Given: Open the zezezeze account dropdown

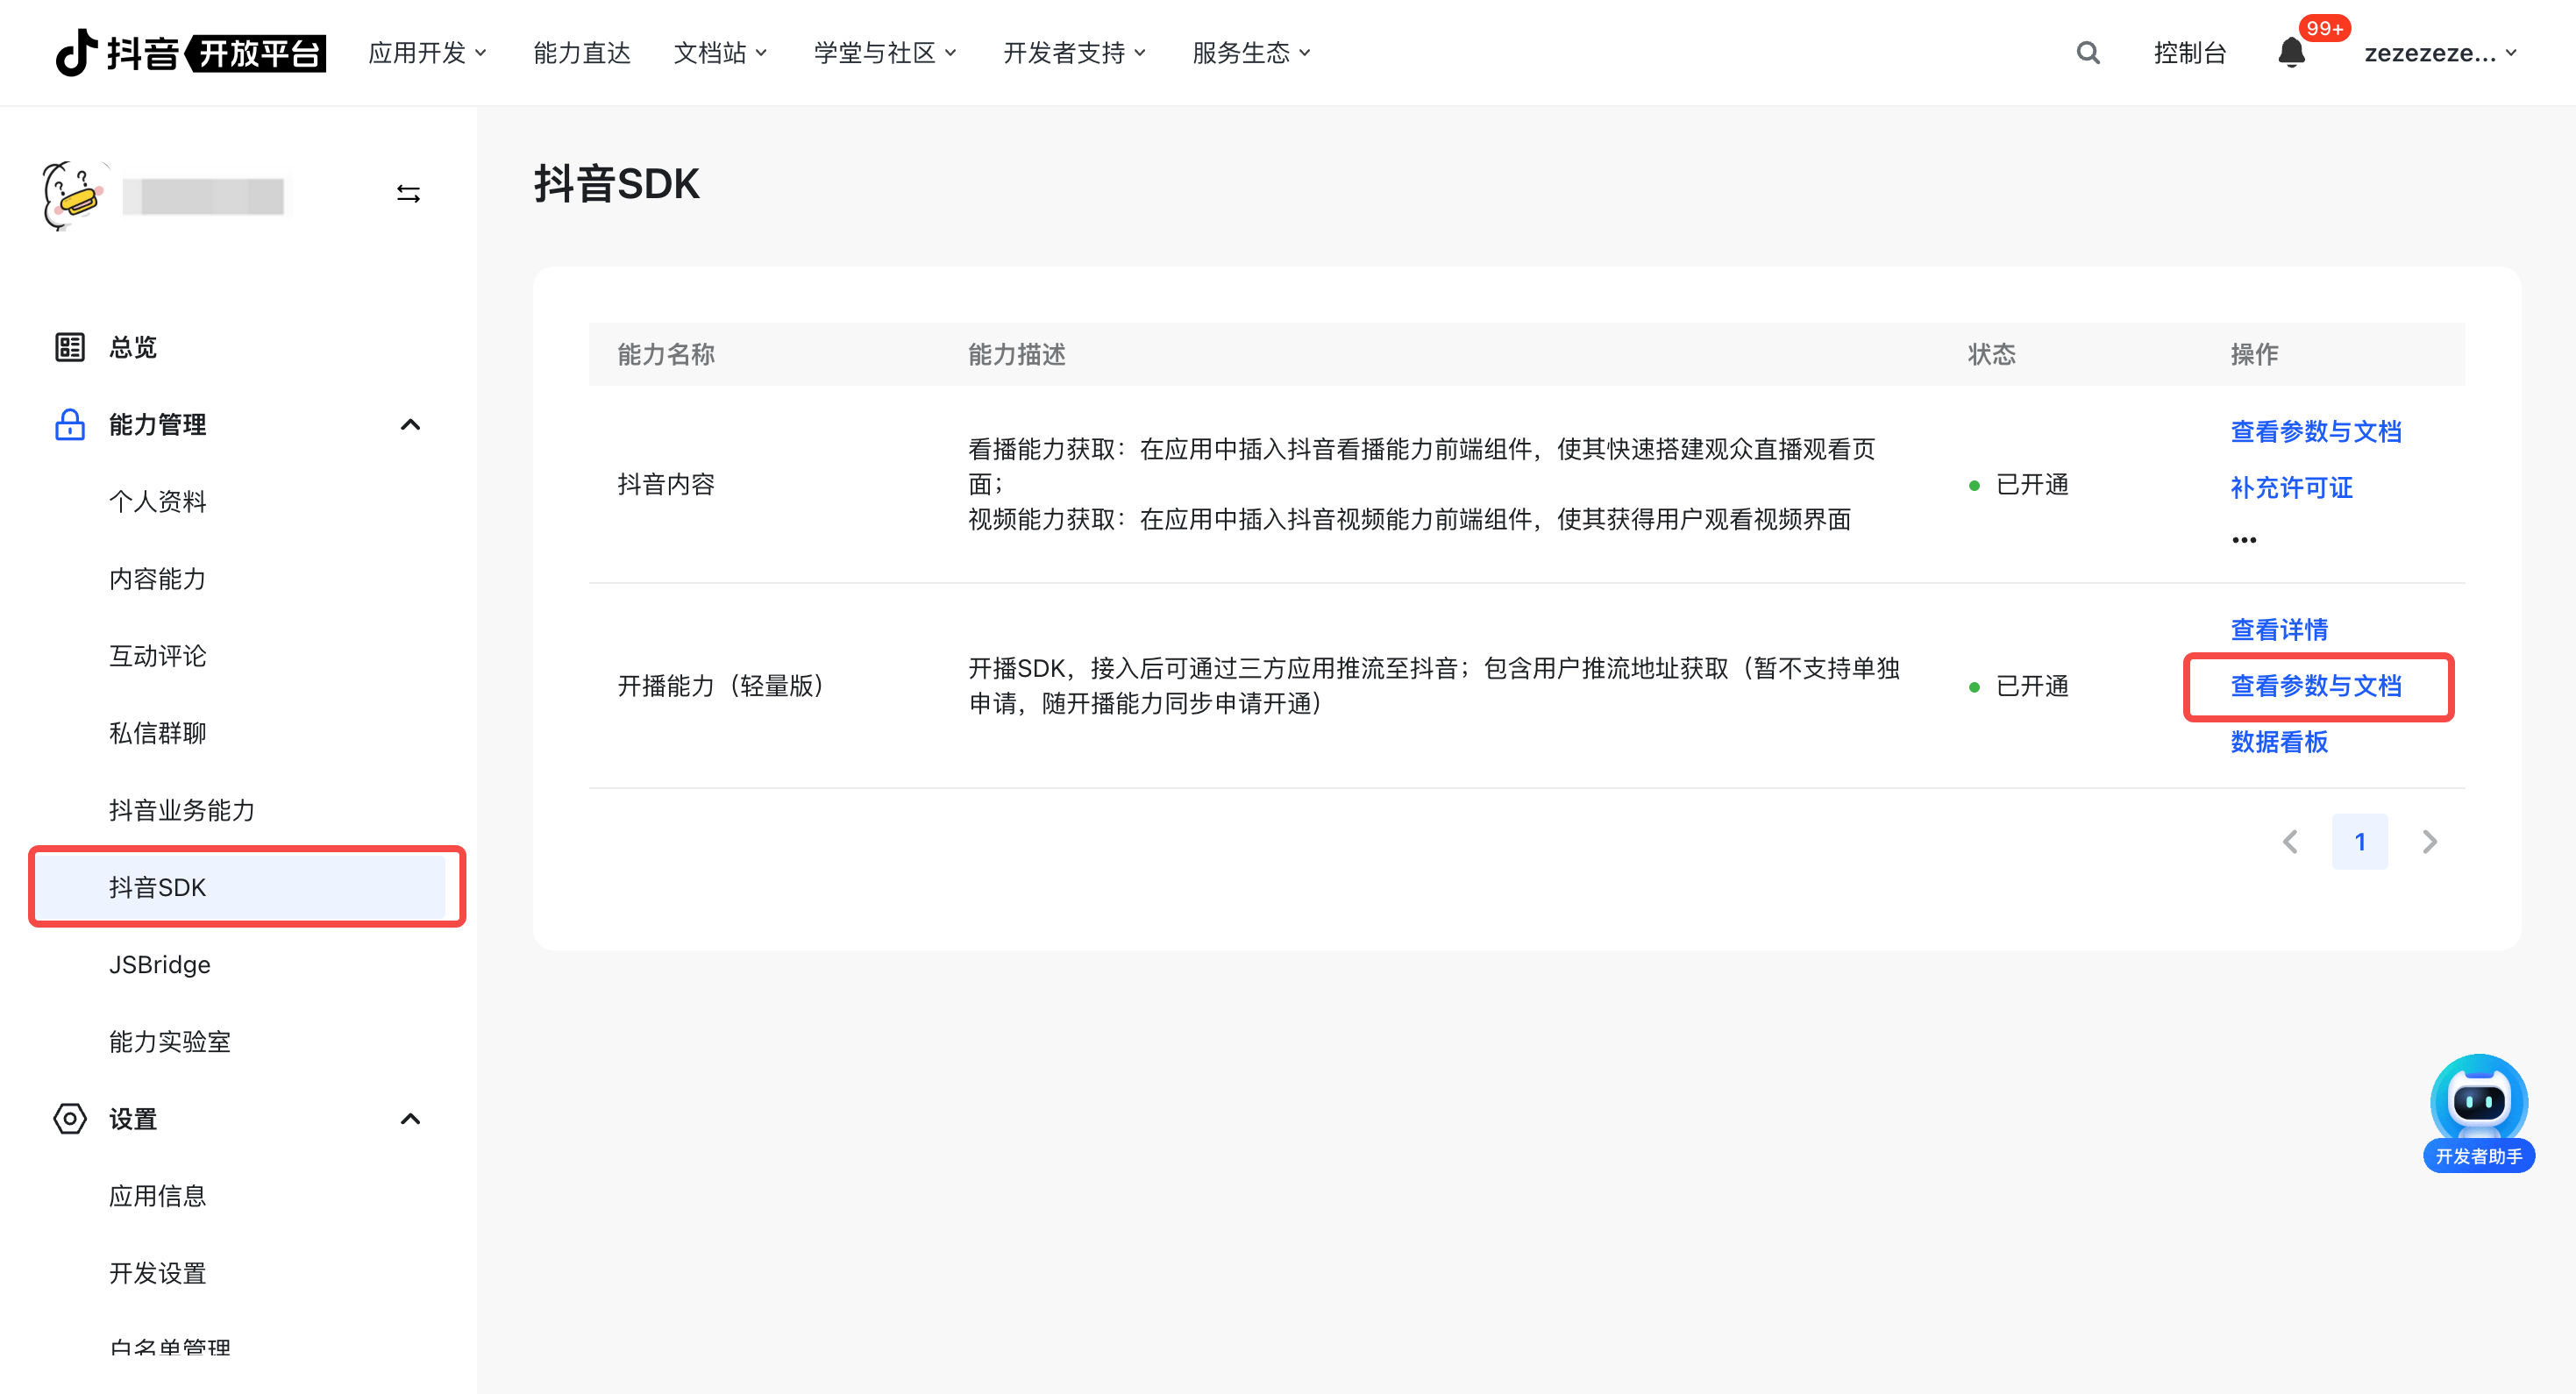Looking at the screenshot, I should (2440, 53).
